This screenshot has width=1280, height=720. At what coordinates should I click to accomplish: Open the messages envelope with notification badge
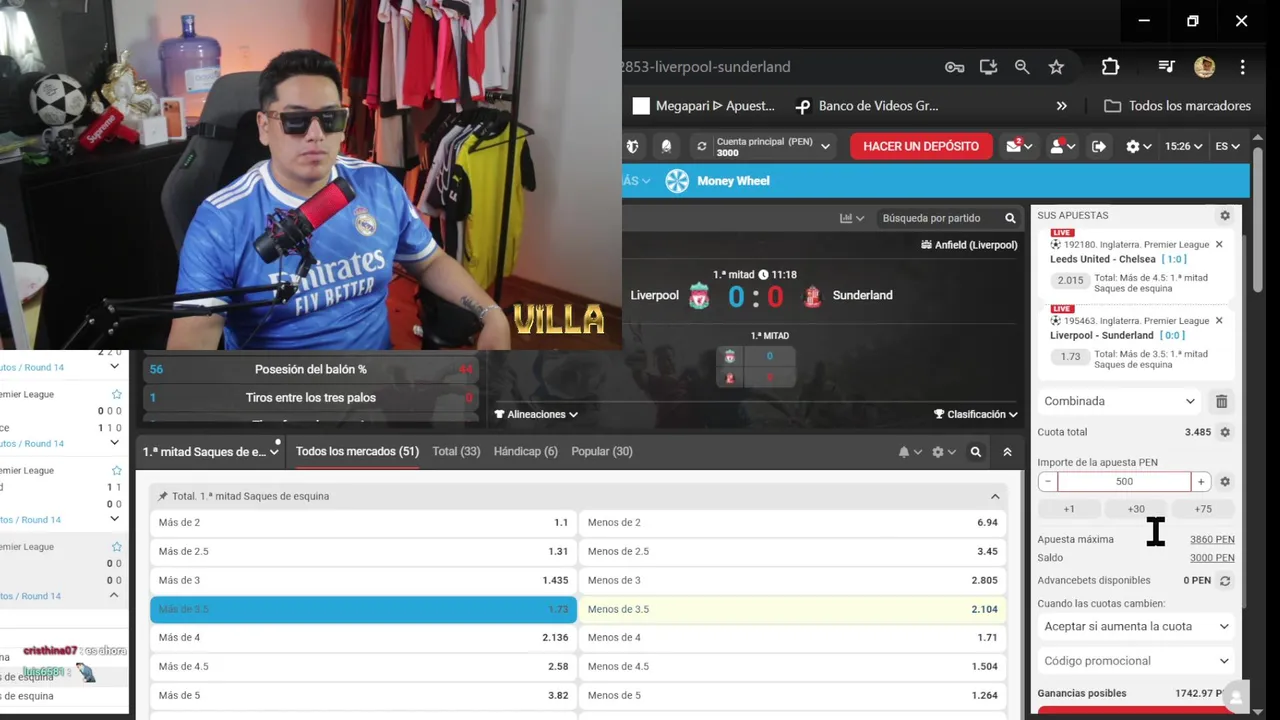point(1019,146)
